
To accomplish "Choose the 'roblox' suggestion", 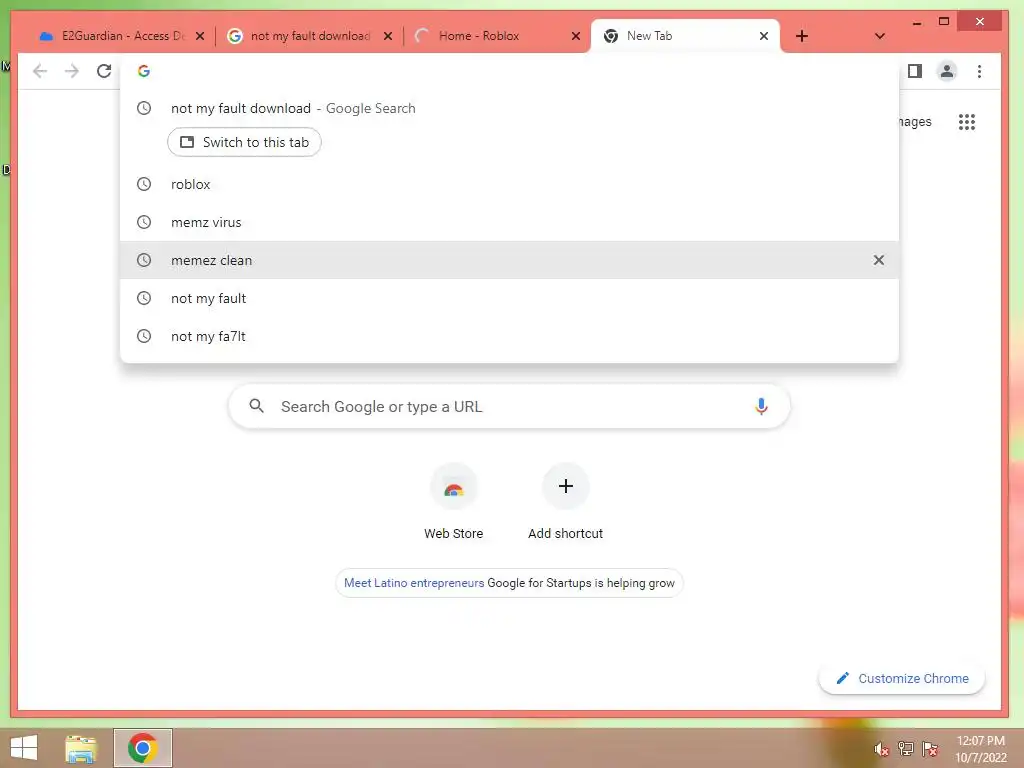I will 509,184.
